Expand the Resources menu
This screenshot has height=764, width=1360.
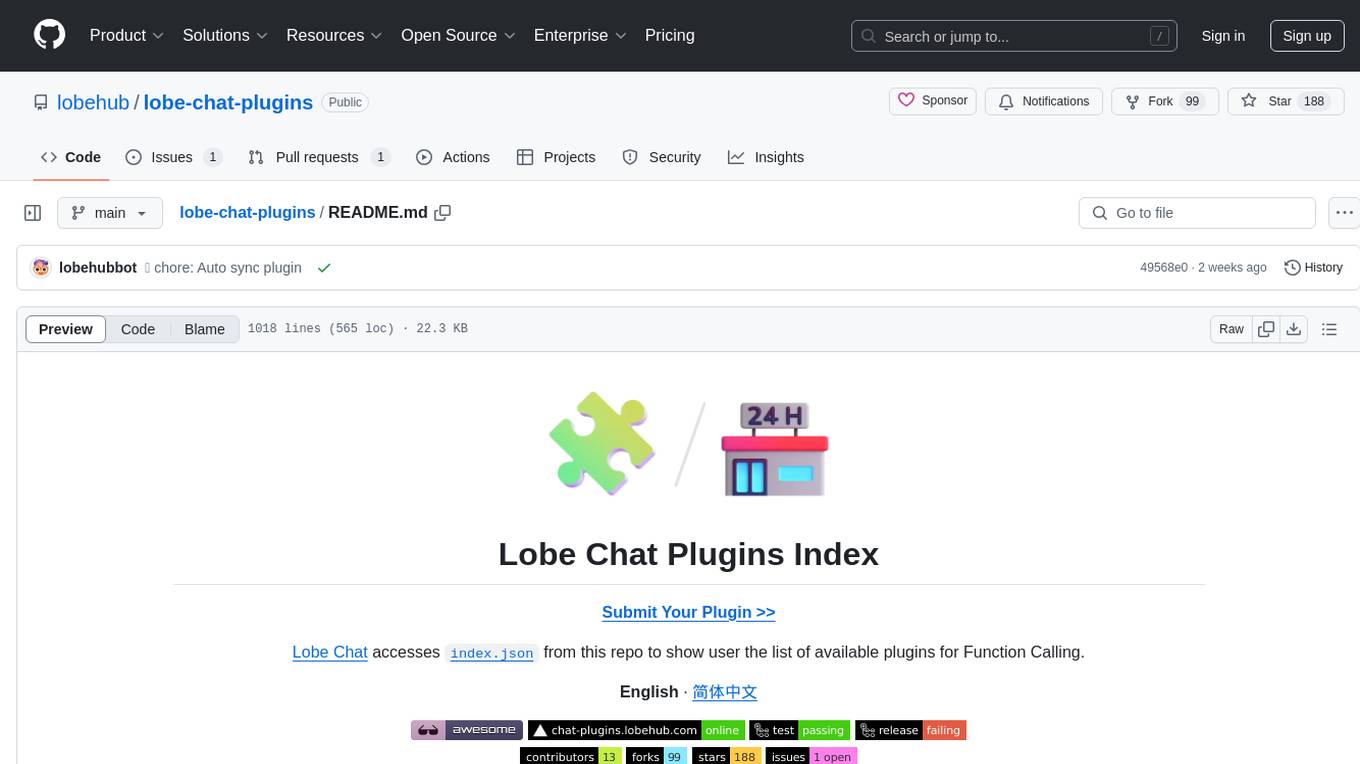click(334, 35)
